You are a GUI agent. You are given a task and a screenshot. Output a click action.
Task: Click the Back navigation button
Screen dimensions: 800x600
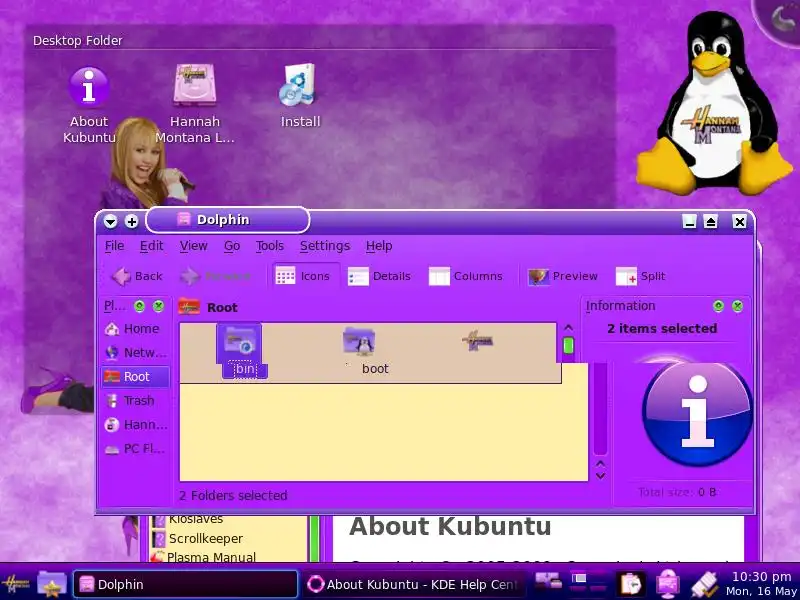(x=137, y=276)
